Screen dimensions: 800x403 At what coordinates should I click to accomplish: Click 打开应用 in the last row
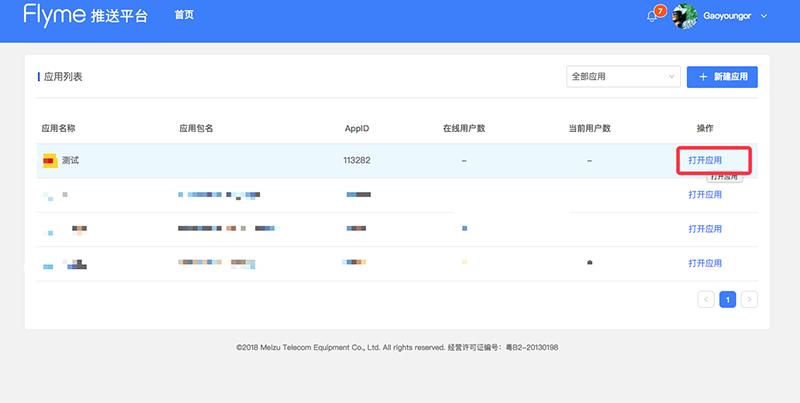pos(705,263)
